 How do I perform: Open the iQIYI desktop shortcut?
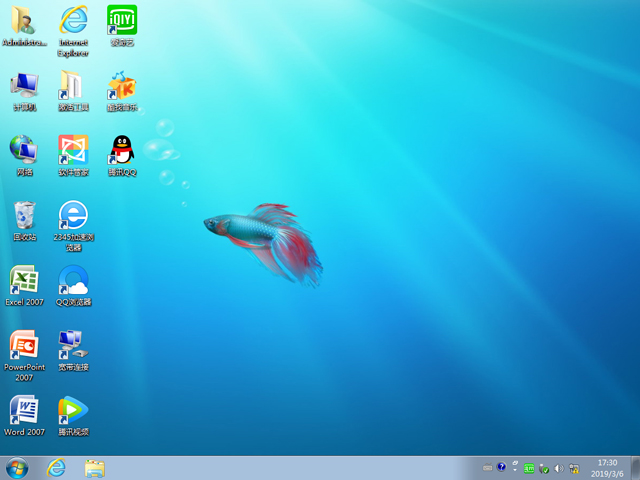click(x=121, y=21)
